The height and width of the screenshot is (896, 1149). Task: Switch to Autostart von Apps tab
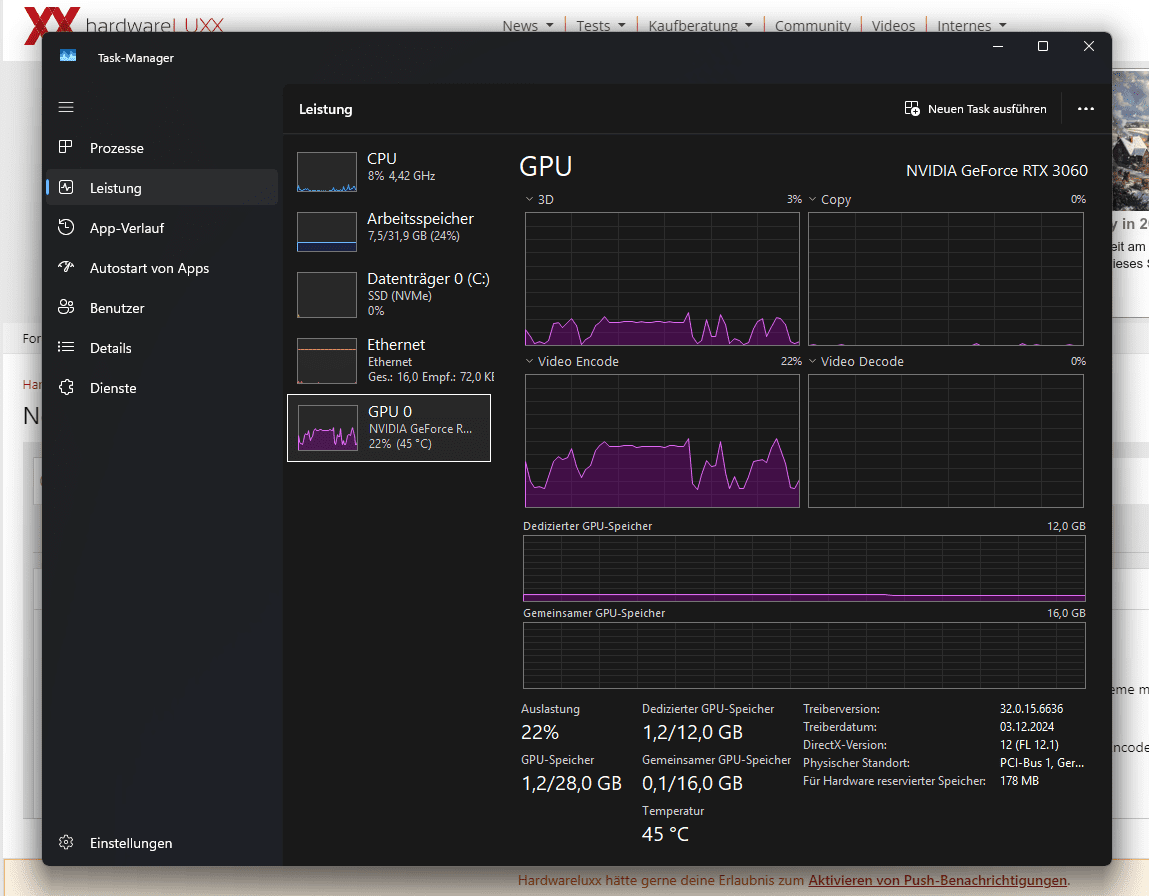pyautogui.click(x=149, y=268)
